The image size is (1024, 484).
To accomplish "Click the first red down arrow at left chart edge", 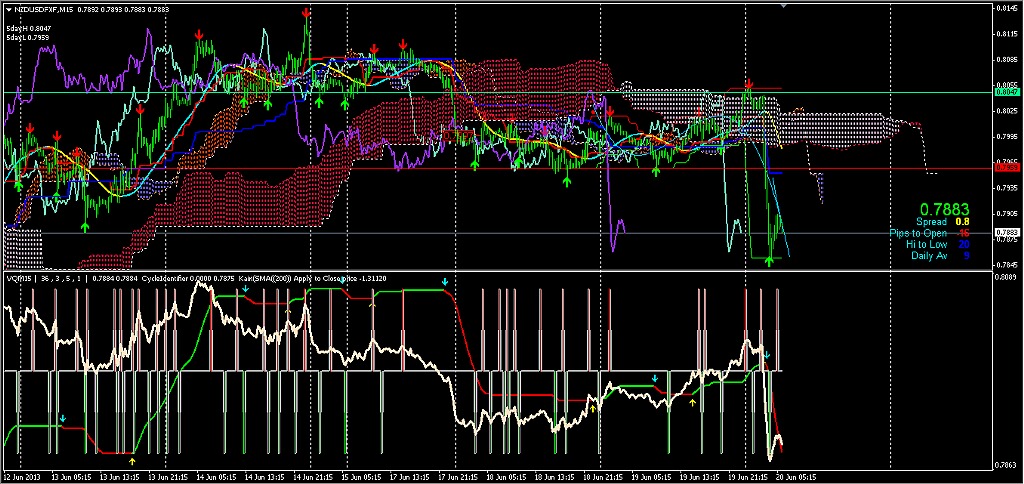I will [x=31, y=128].
